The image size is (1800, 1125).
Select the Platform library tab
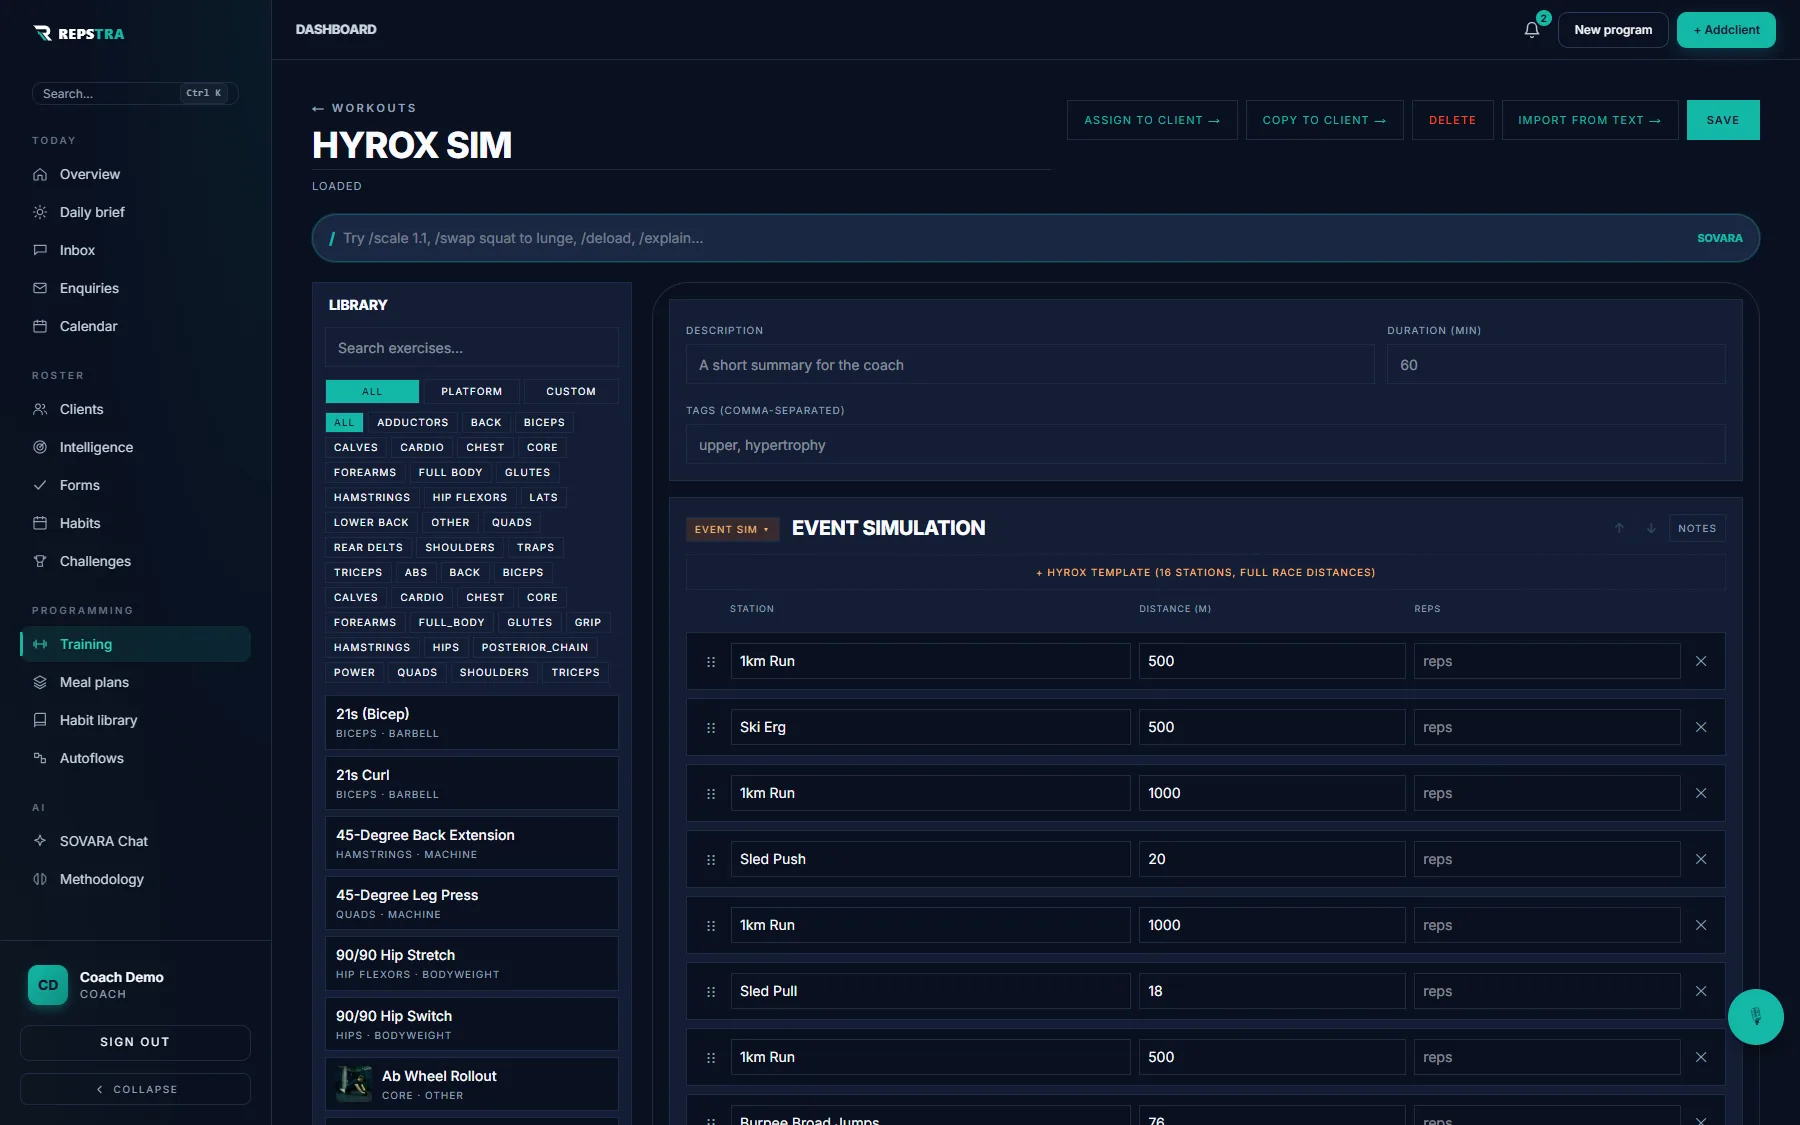[471, 391]
